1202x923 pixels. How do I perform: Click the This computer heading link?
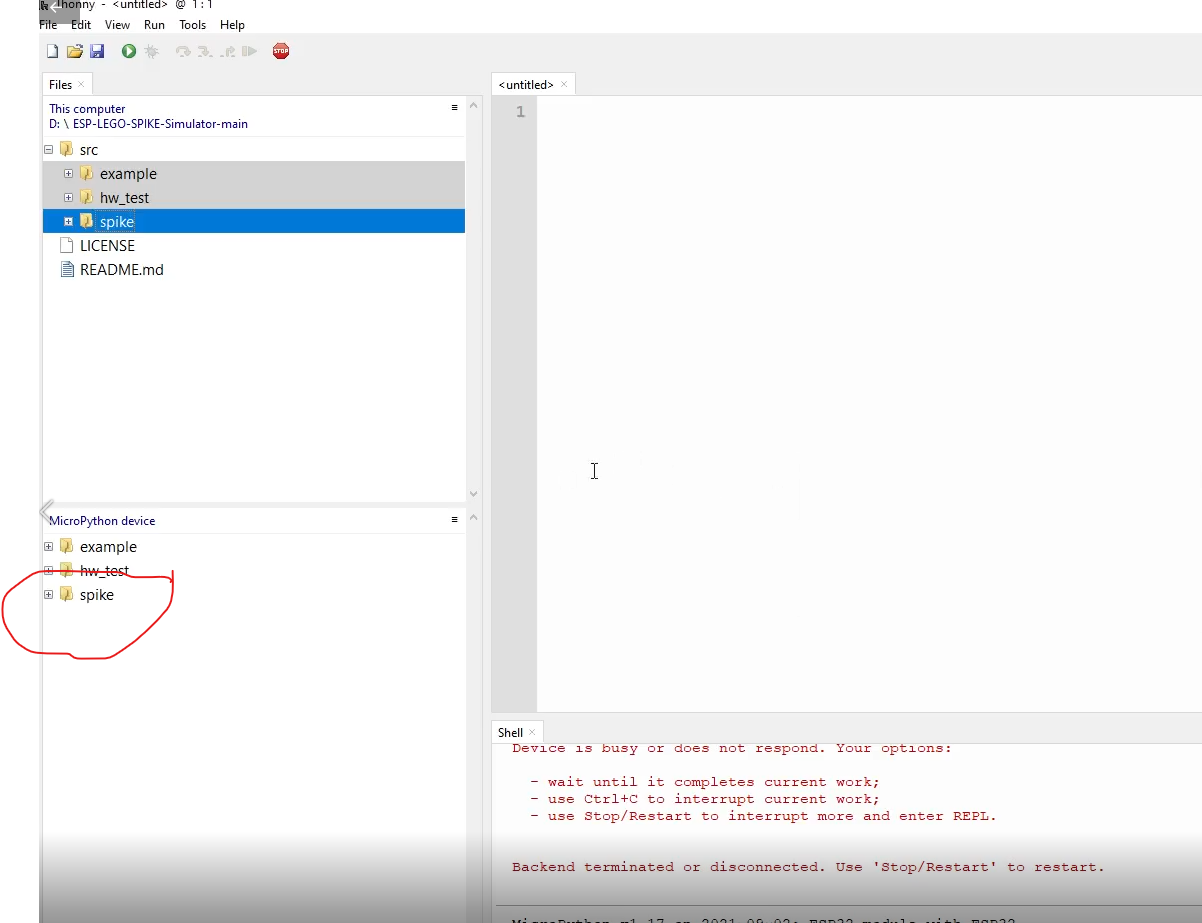pyautogui.click(x=87, y=109)
